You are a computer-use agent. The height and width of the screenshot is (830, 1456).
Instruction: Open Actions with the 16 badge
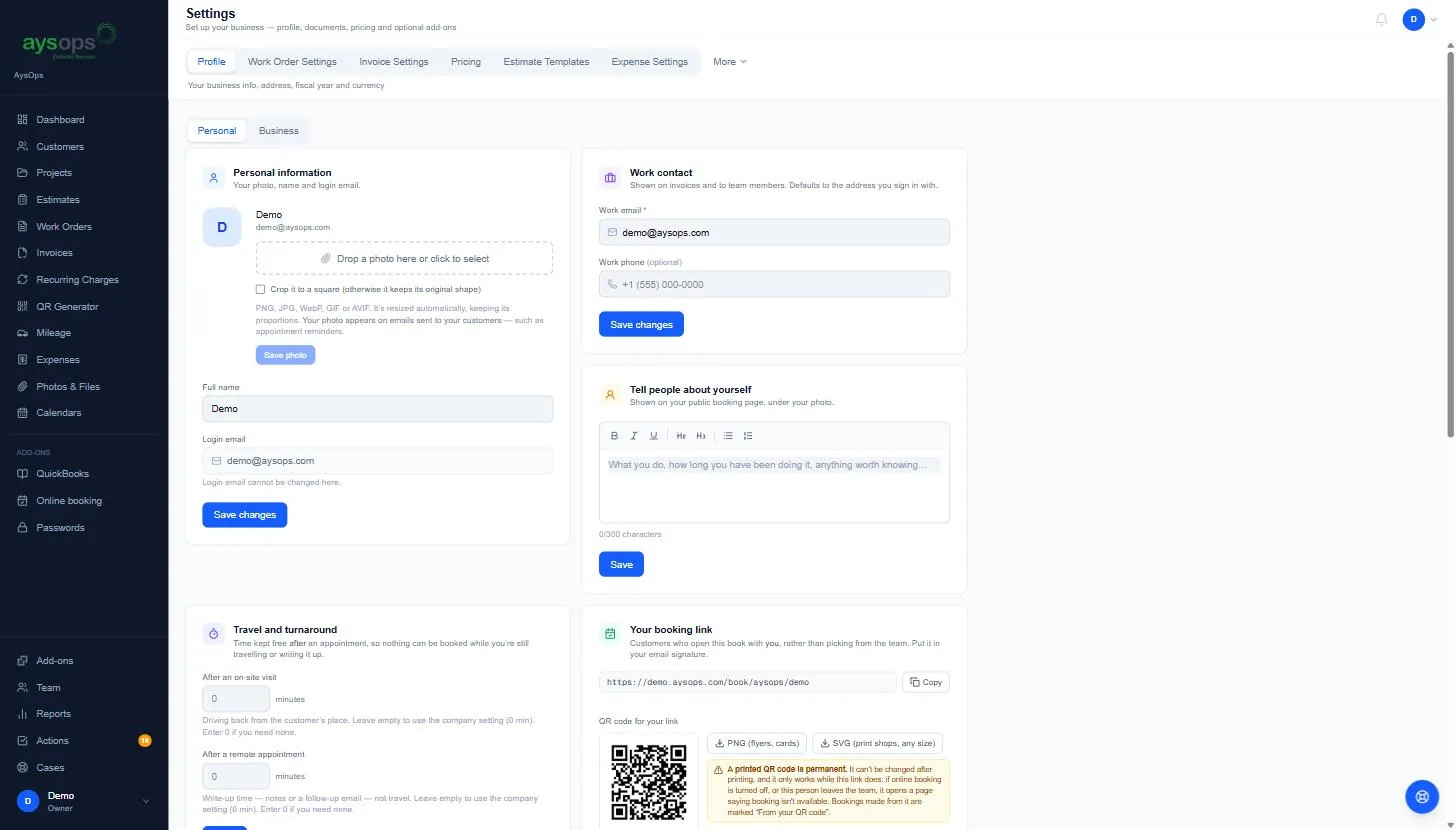84,741
